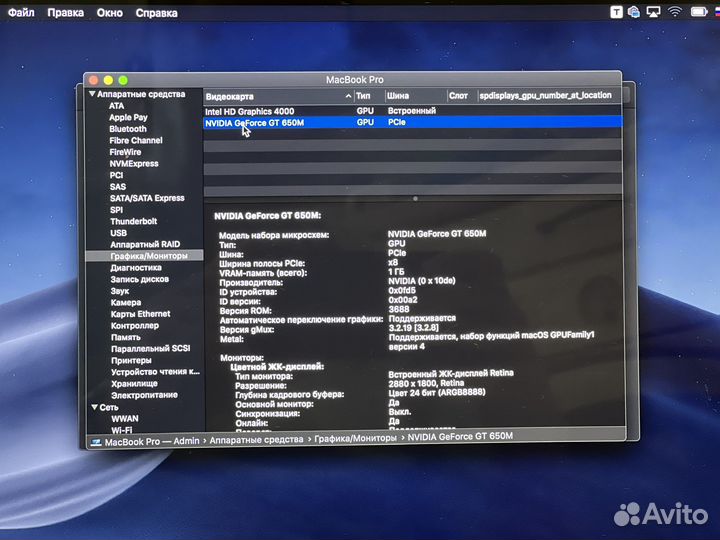Select Электропитание in the sidebar
This screenshot has height=540, width=720.
(144, 395)
